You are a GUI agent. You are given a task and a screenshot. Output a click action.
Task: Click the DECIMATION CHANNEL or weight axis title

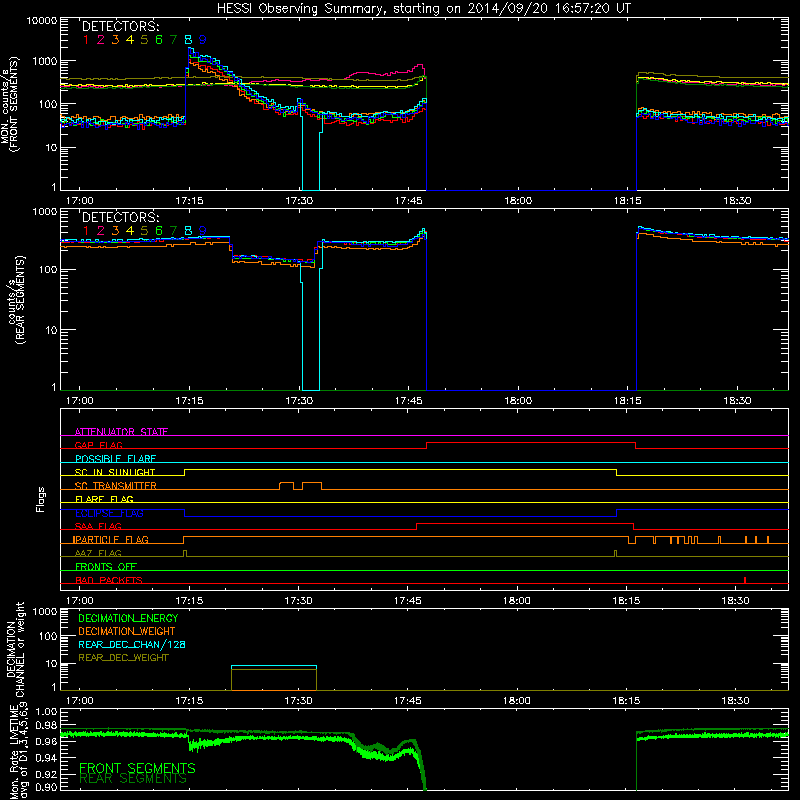pyautogui.click(x=15, y=649)
